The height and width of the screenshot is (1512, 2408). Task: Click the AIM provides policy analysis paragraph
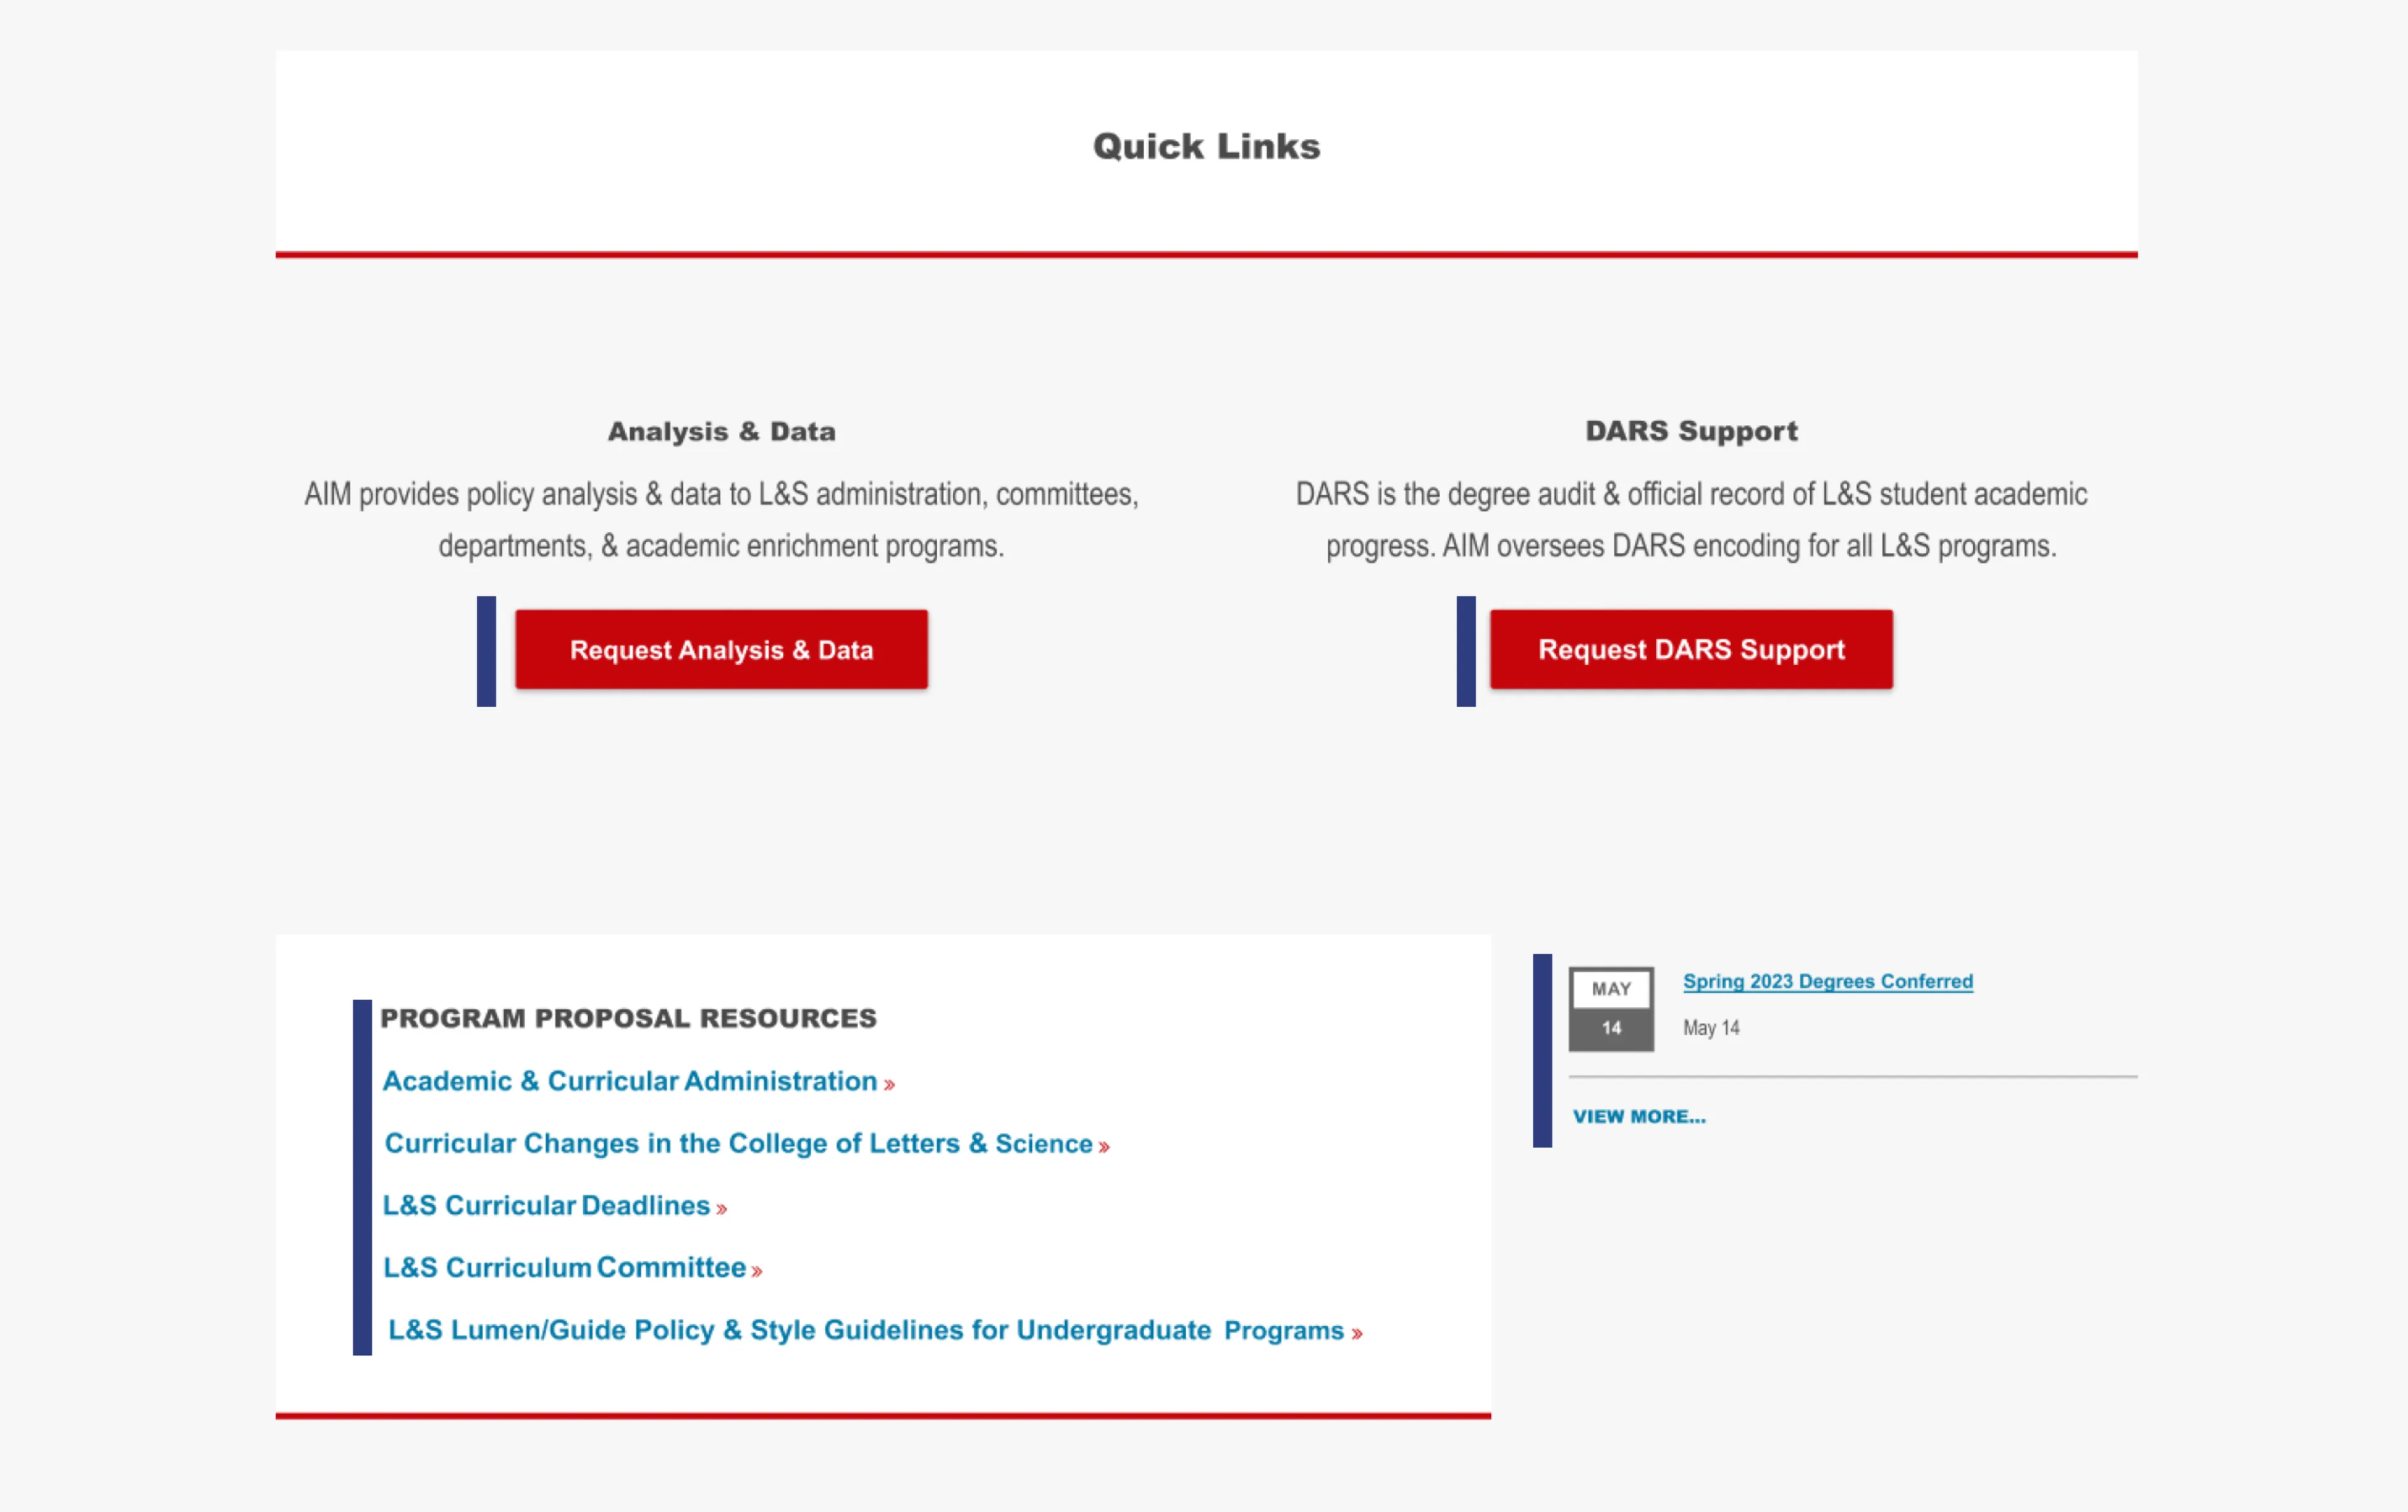point(721,520)
